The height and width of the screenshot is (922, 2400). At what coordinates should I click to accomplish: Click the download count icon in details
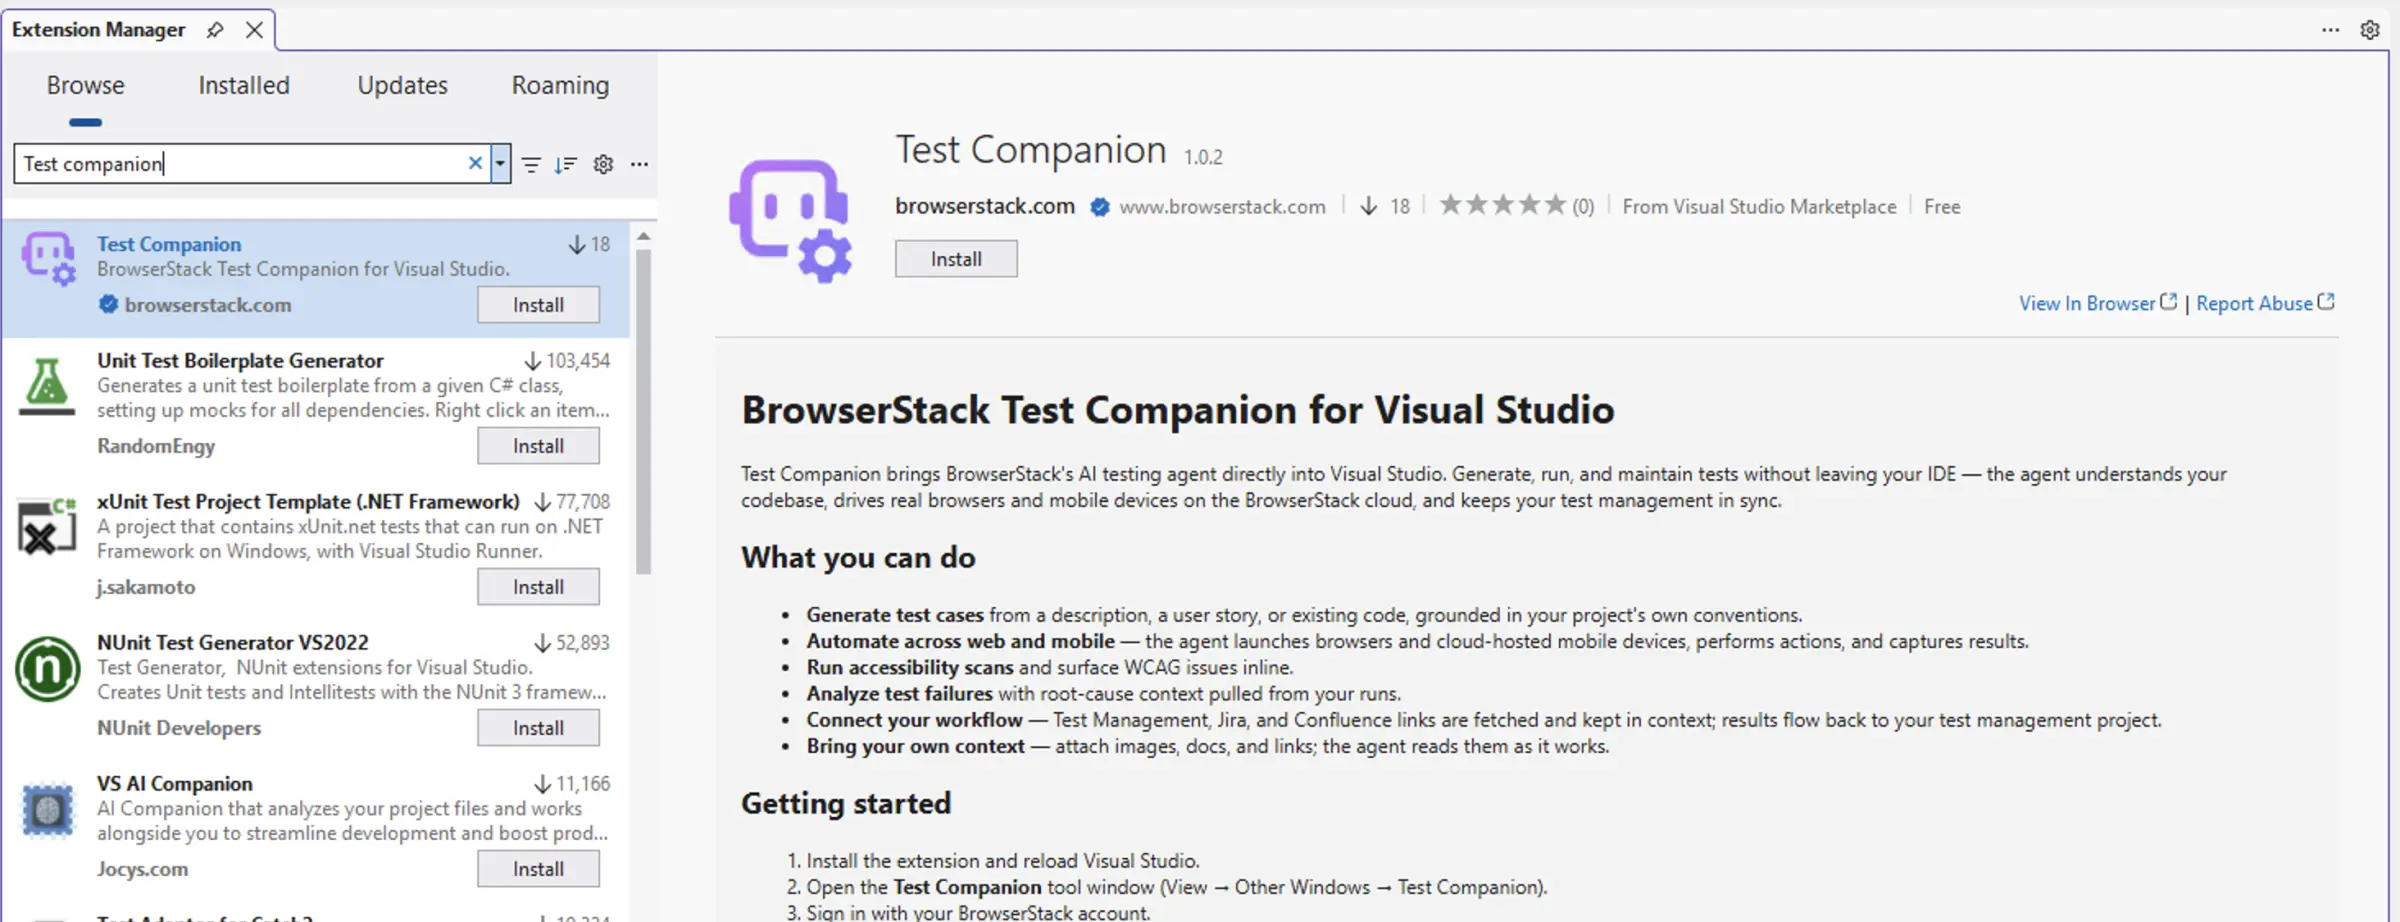1369,206
